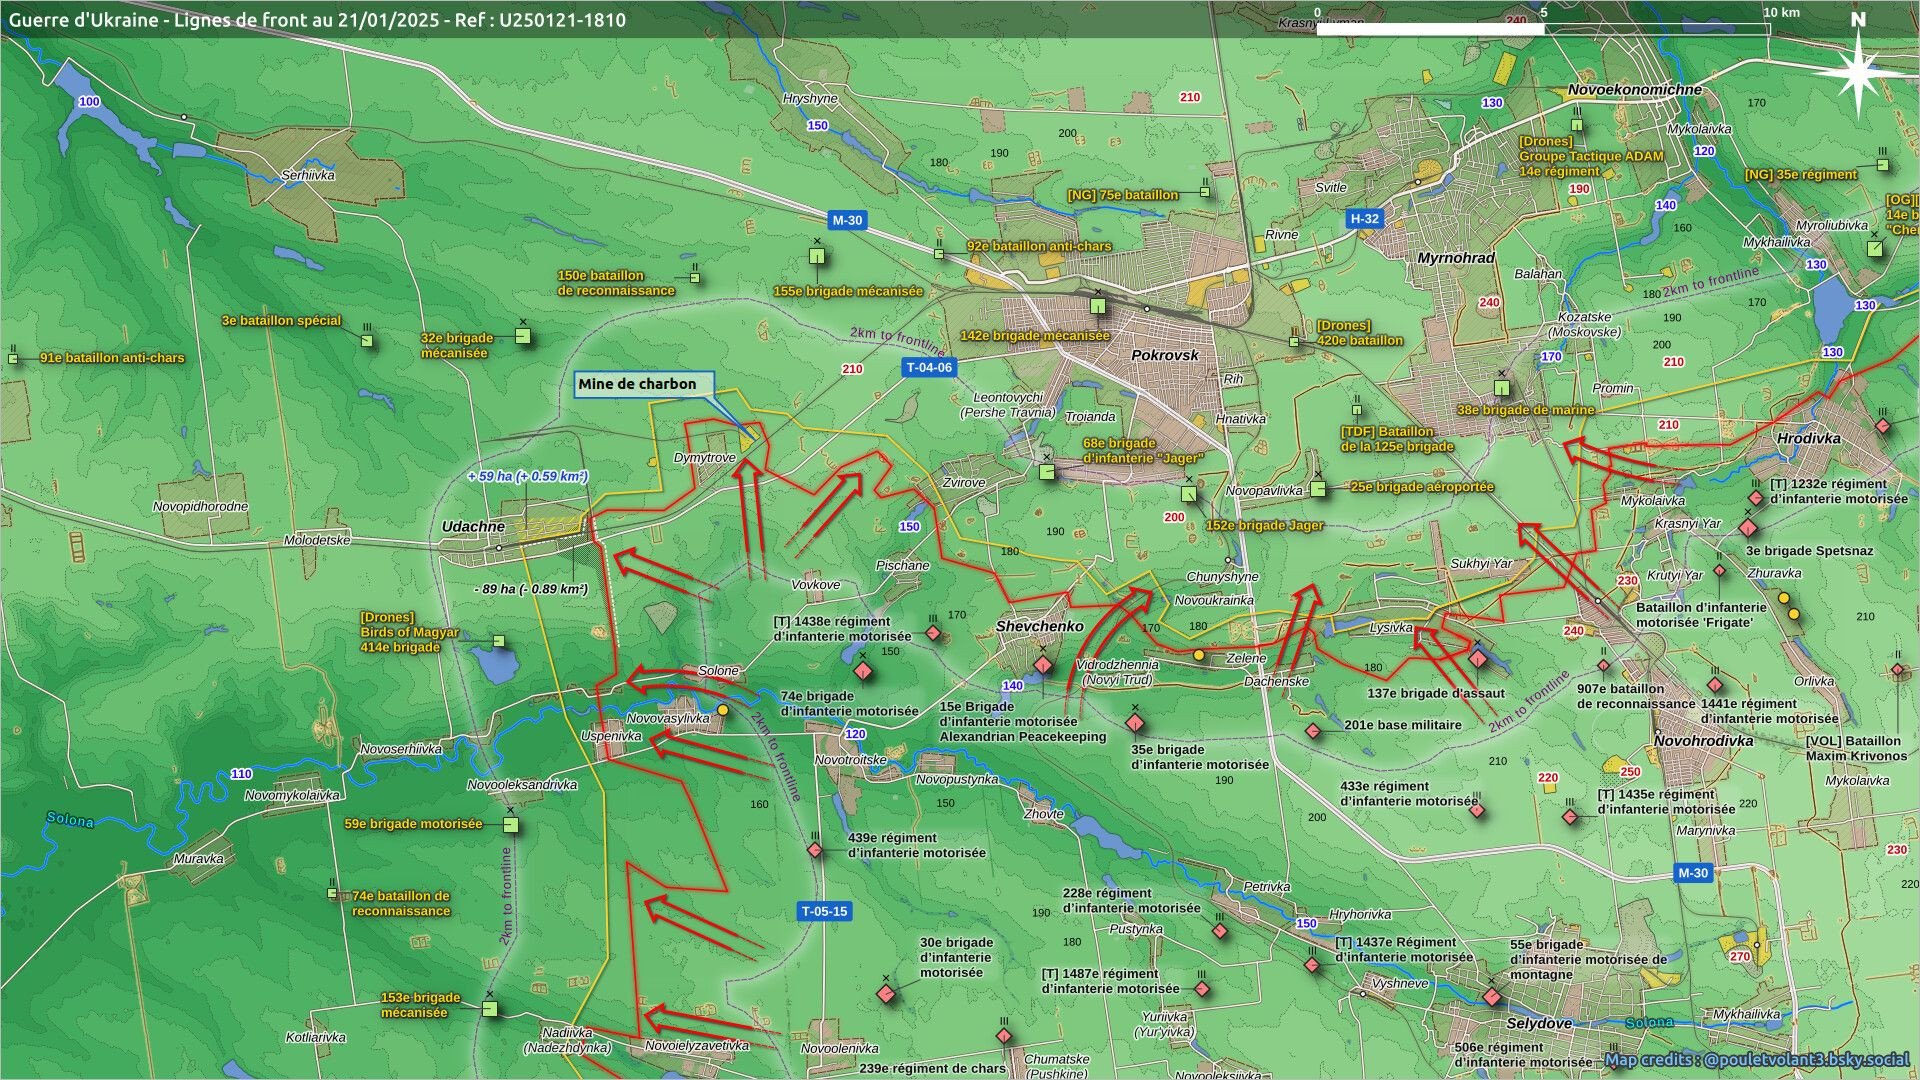Click the Solona river label near Muravka
Viewport: 1920px width, 1080px height.
[x=70, y=820]
